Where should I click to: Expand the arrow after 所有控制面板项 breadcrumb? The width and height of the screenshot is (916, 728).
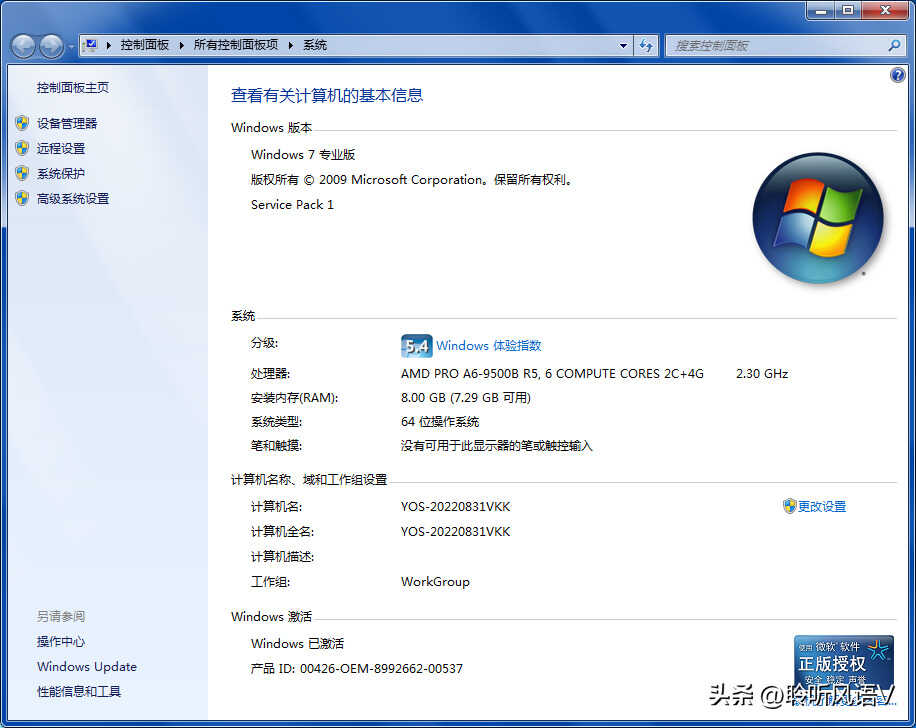pos(291,46)
